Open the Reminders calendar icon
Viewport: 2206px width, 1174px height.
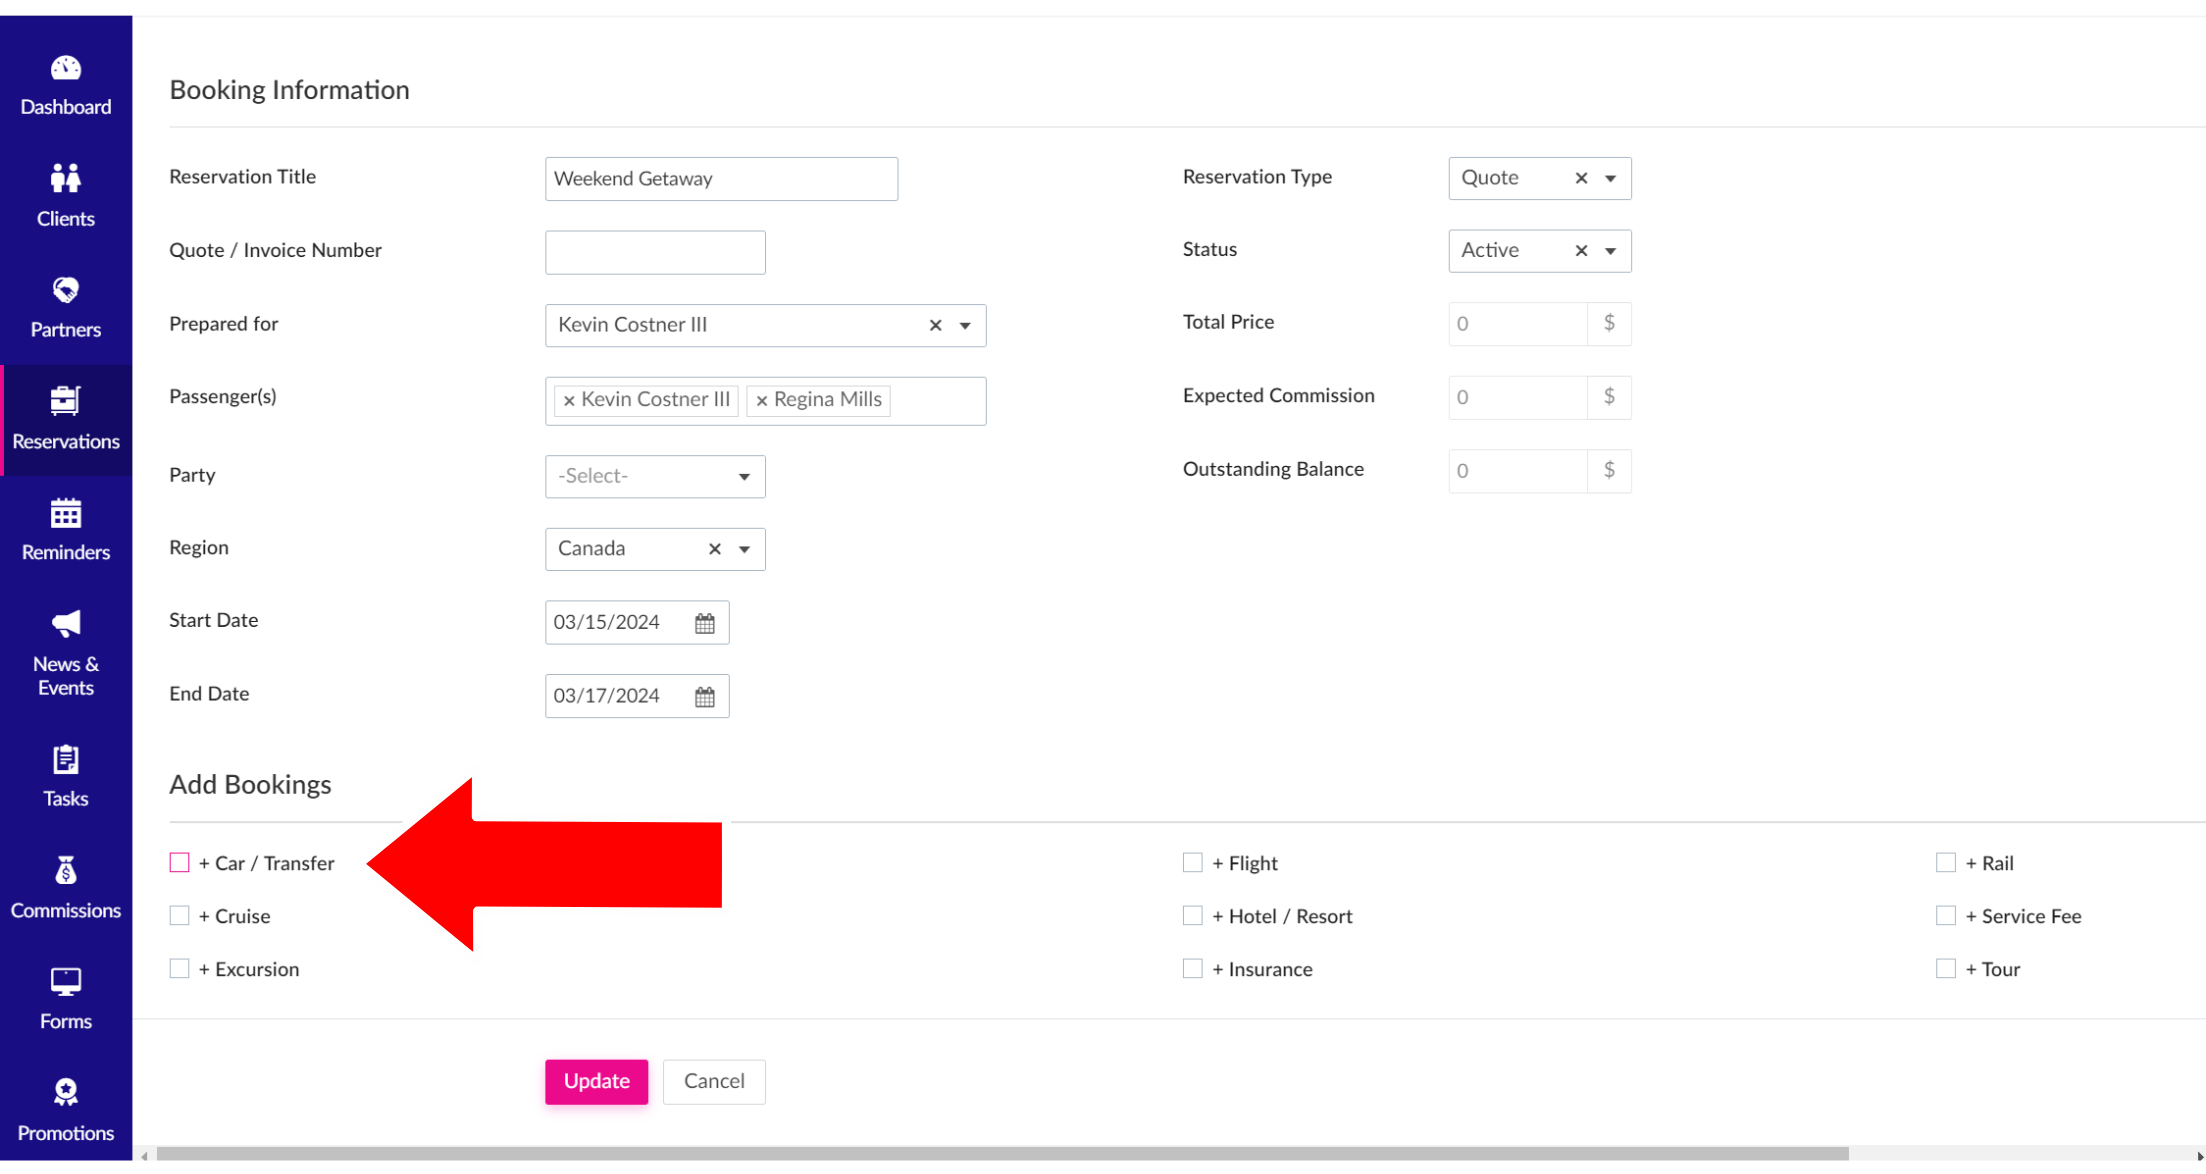65,514
